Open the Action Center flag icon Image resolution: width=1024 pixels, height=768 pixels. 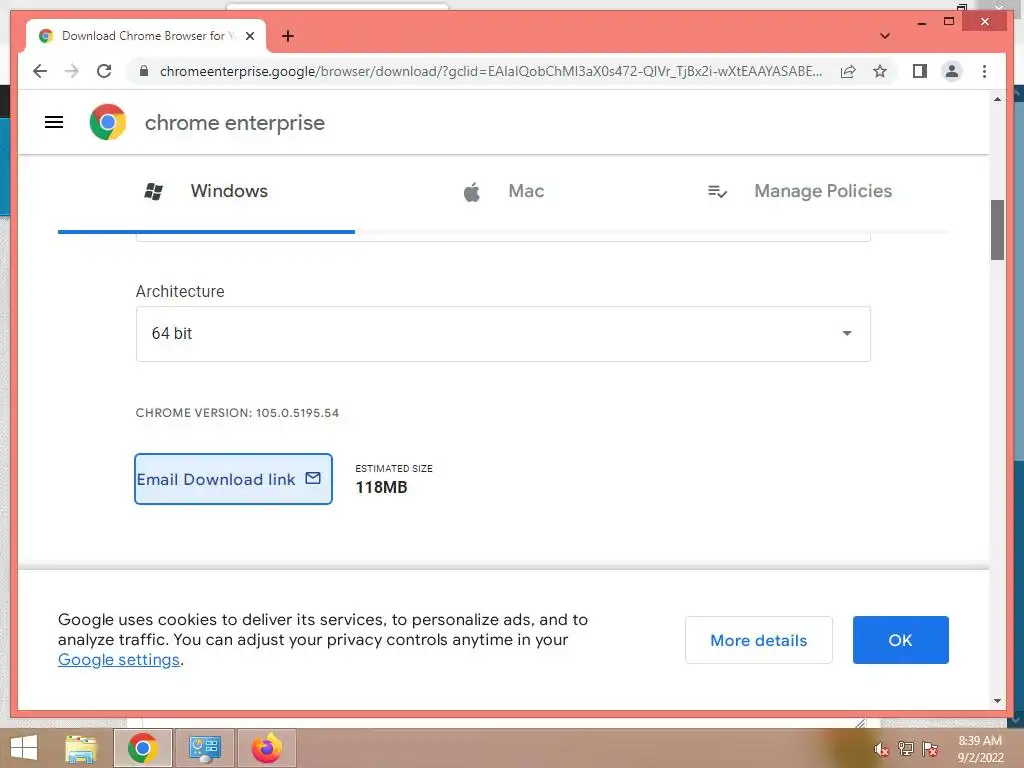tap(930, 749)
